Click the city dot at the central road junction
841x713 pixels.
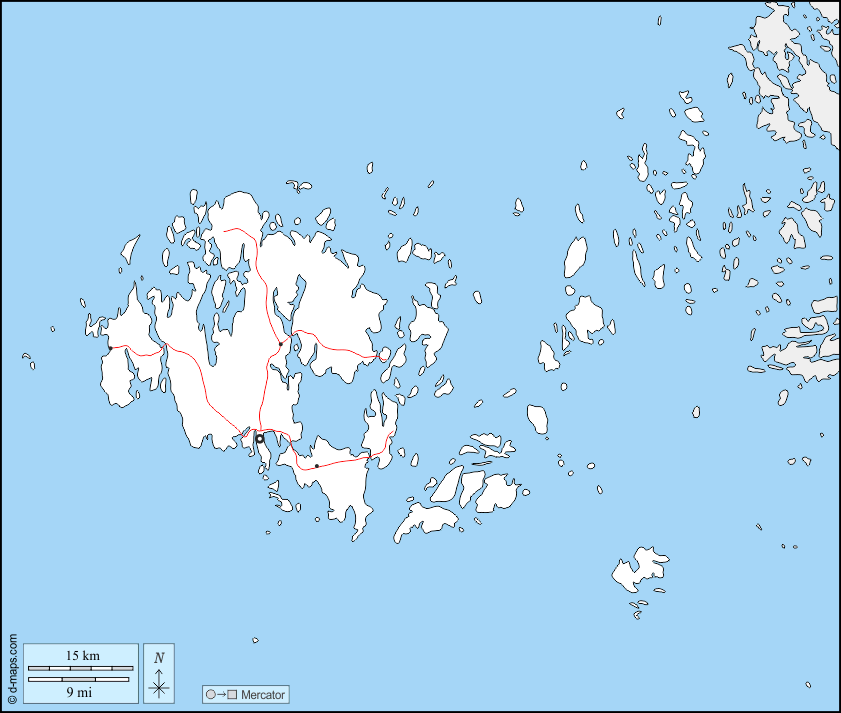(281, 344)
